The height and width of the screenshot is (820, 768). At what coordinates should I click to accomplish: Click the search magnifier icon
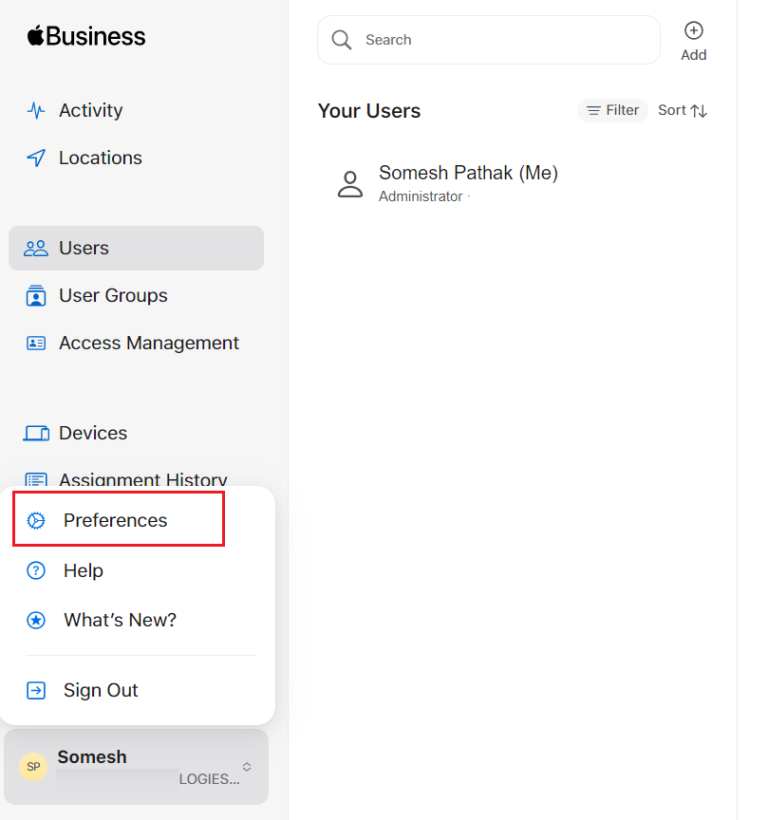tap(341, 40)
